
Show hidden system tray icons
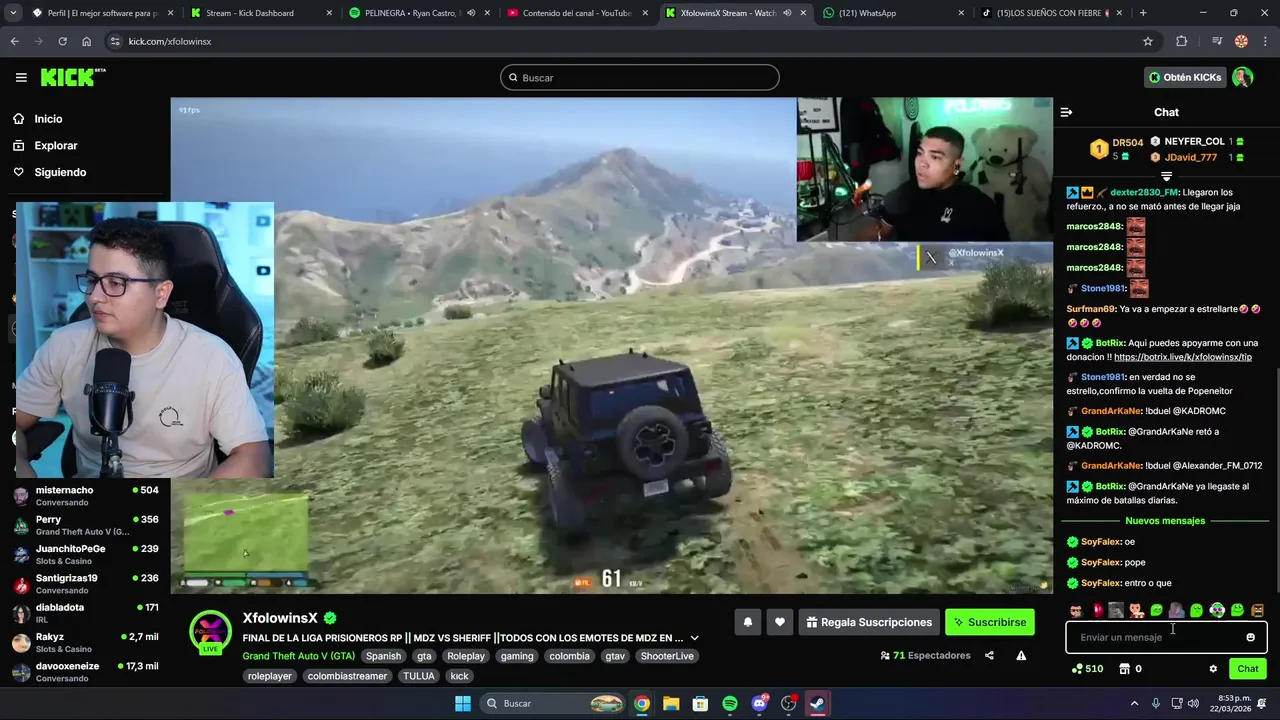[x=1134, y=704]
